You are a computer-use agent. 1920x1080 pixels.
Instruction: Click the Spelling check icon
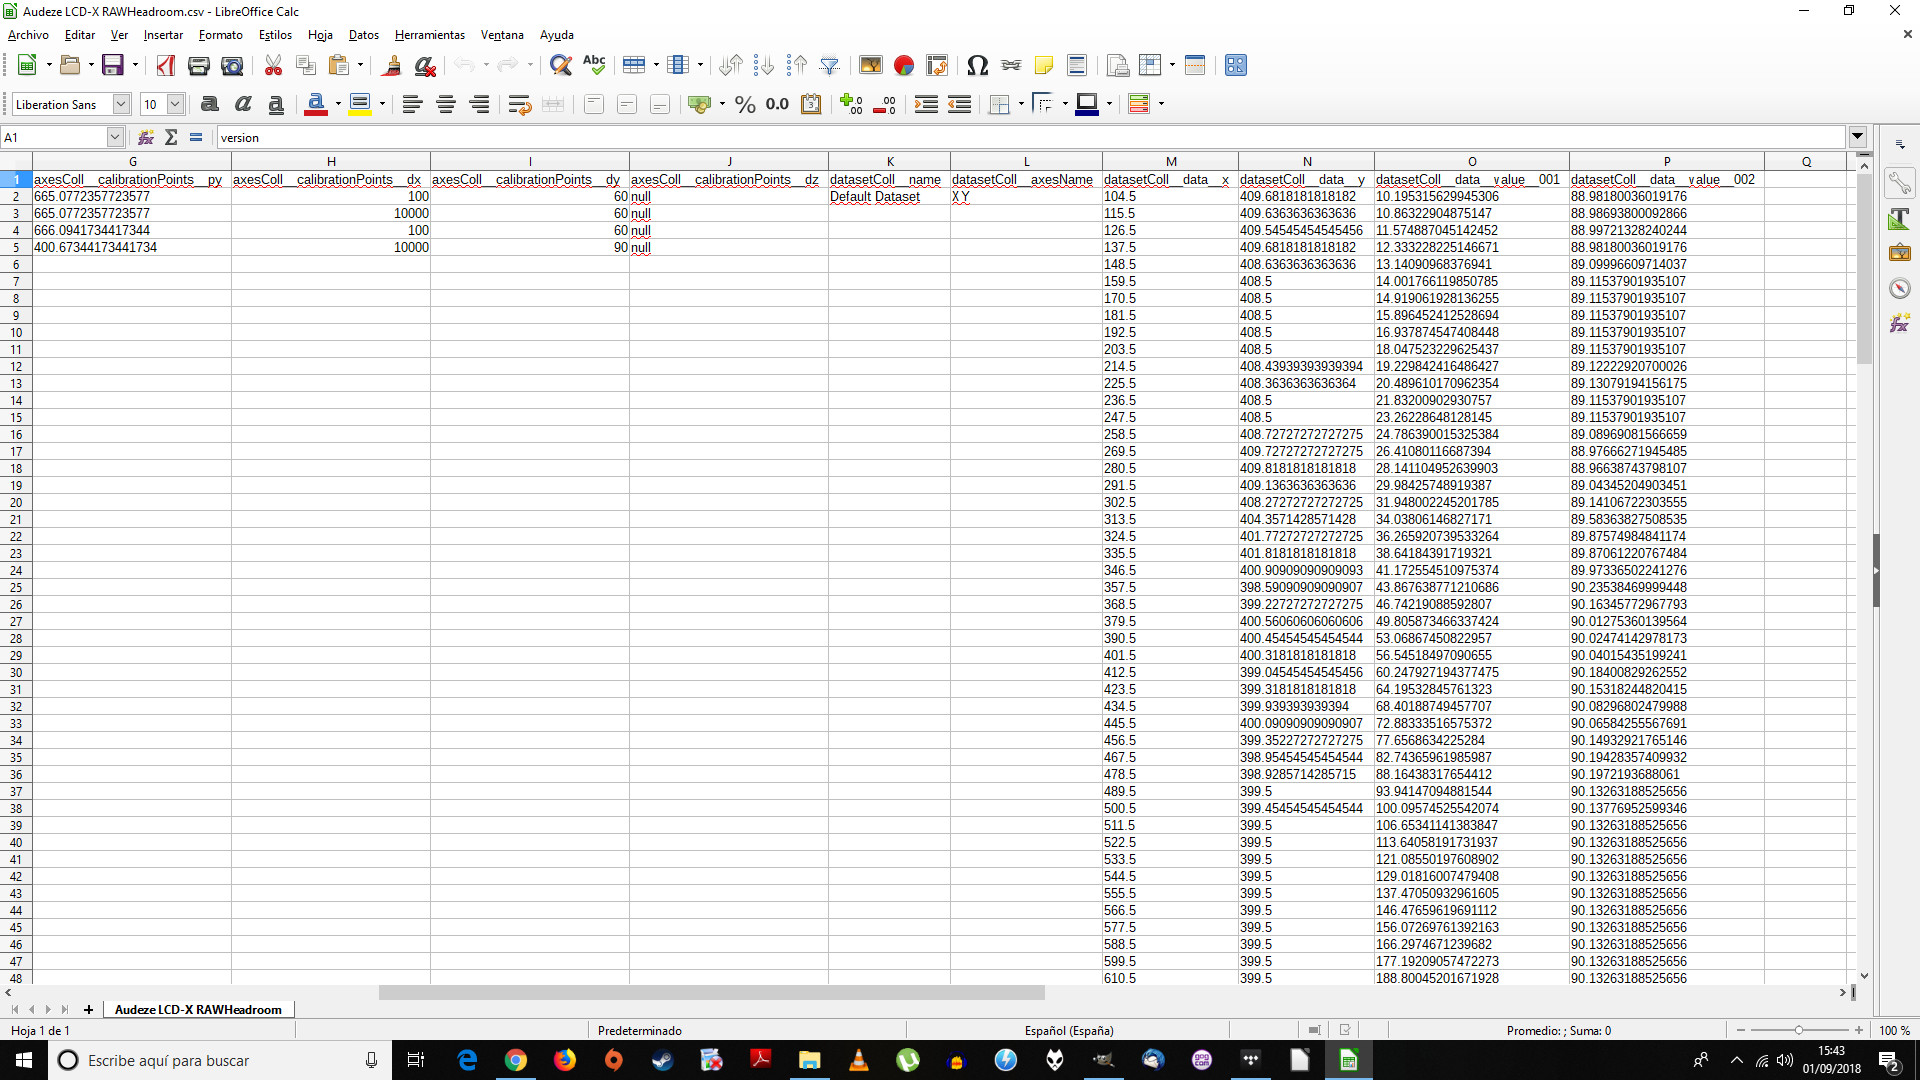594,66
